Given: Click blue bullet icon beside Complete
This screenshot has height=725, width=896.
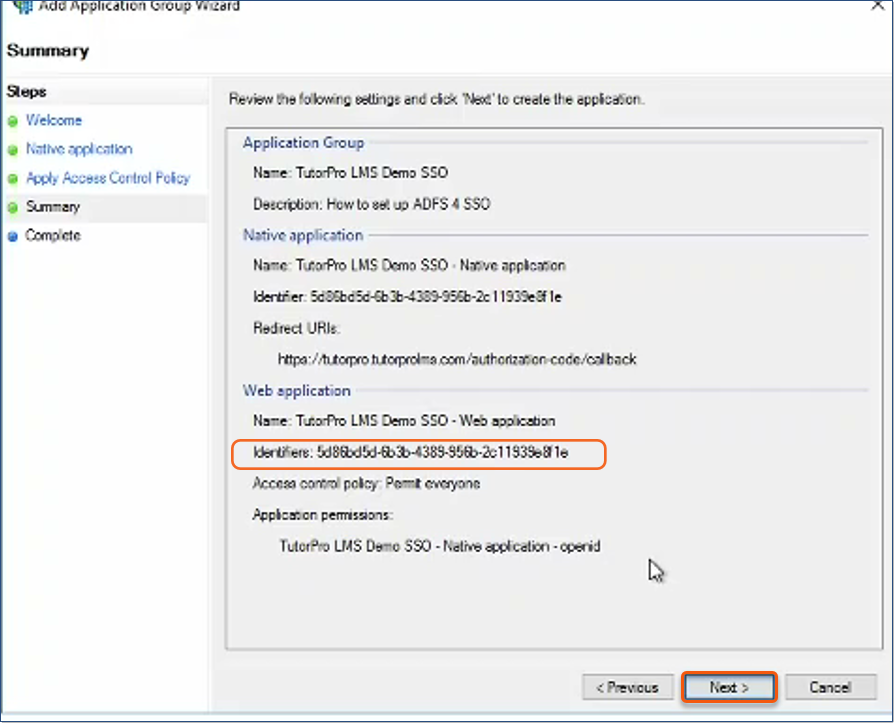Looking at the screenshot, I should click(13, 237).
